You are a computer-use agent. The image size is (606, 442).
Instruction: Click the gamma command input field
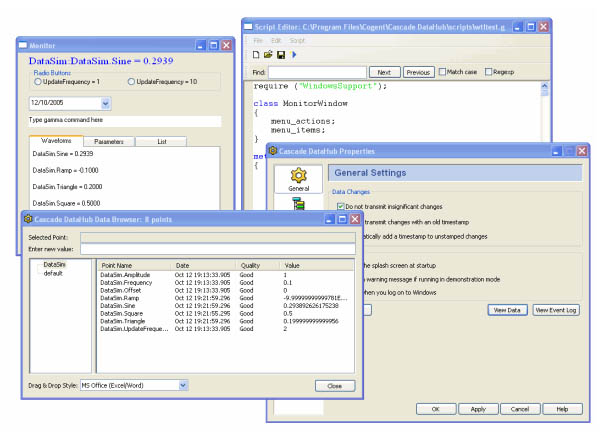pos(125,121)
